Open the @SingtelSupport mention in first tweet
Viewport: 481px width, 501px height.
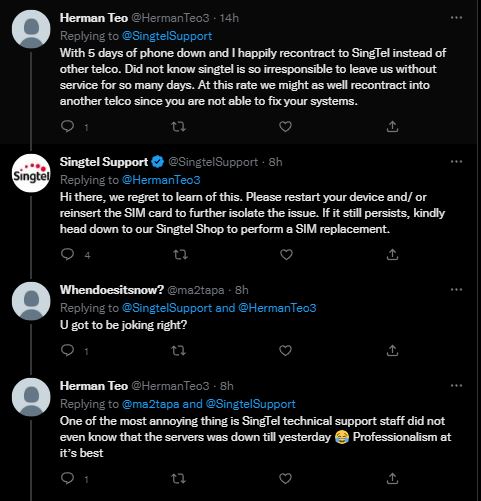[167, 36]
